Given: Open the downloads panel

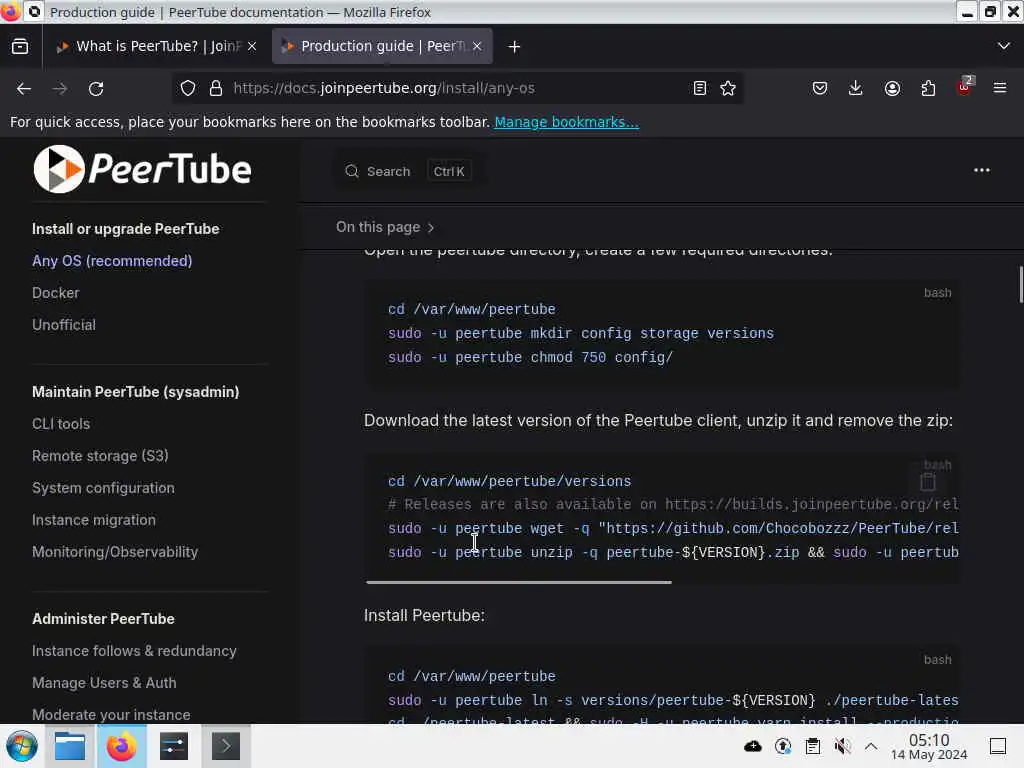Looking at the screenshot, I should coord(856,88).
